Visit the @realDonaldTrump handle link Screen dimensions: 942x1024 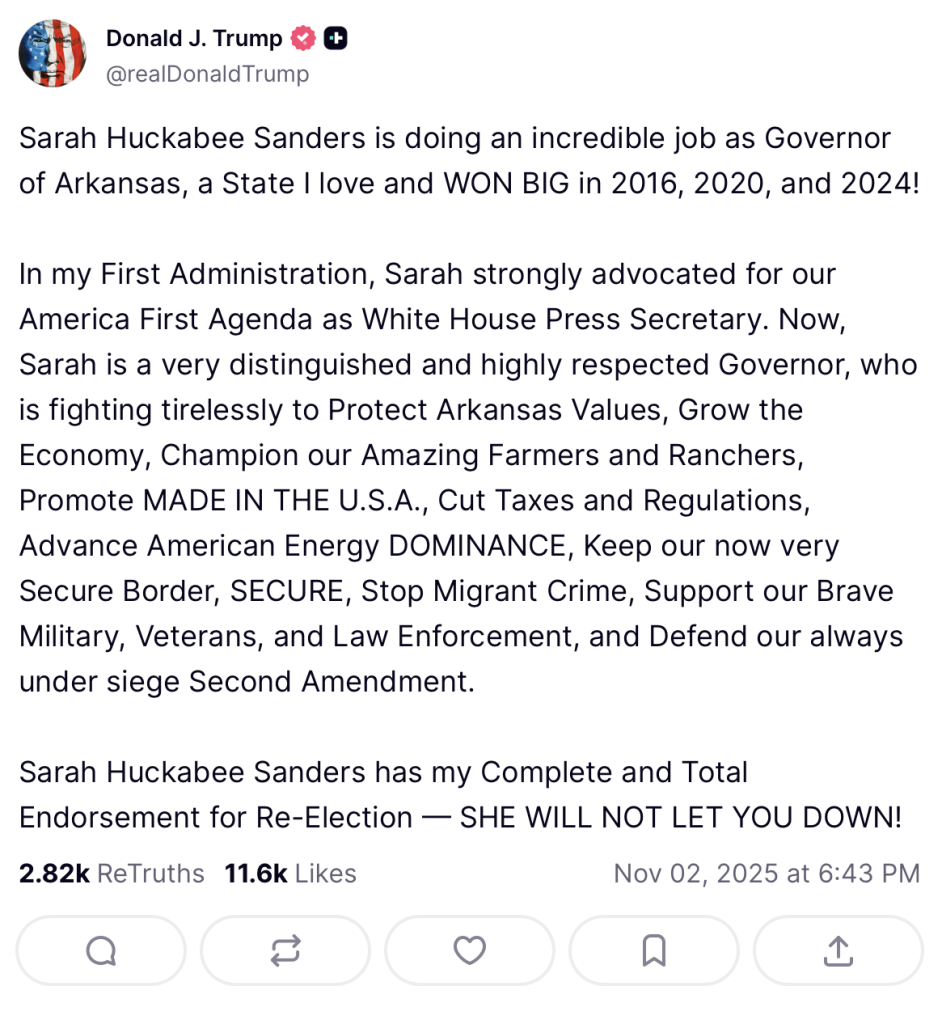click(207, 74)
